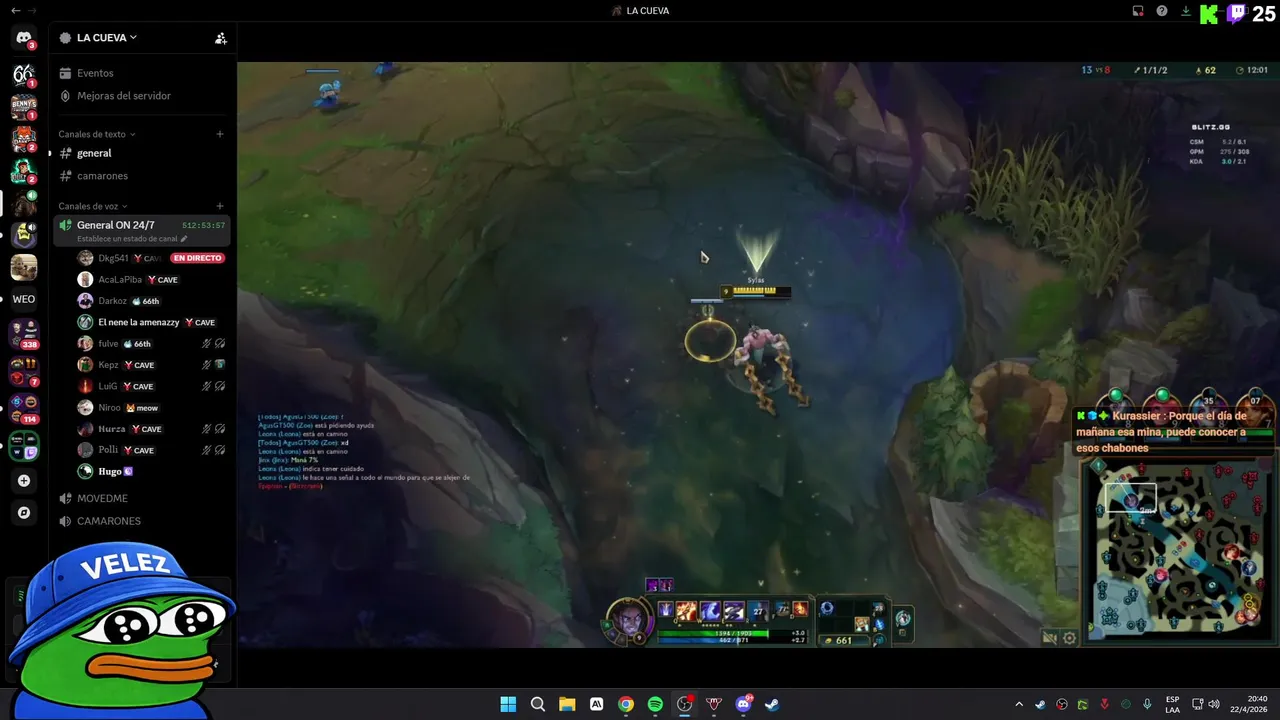Open ESP LAA language switcher
Viewport: 1280px width, 720px height.
coord(1172,704)
